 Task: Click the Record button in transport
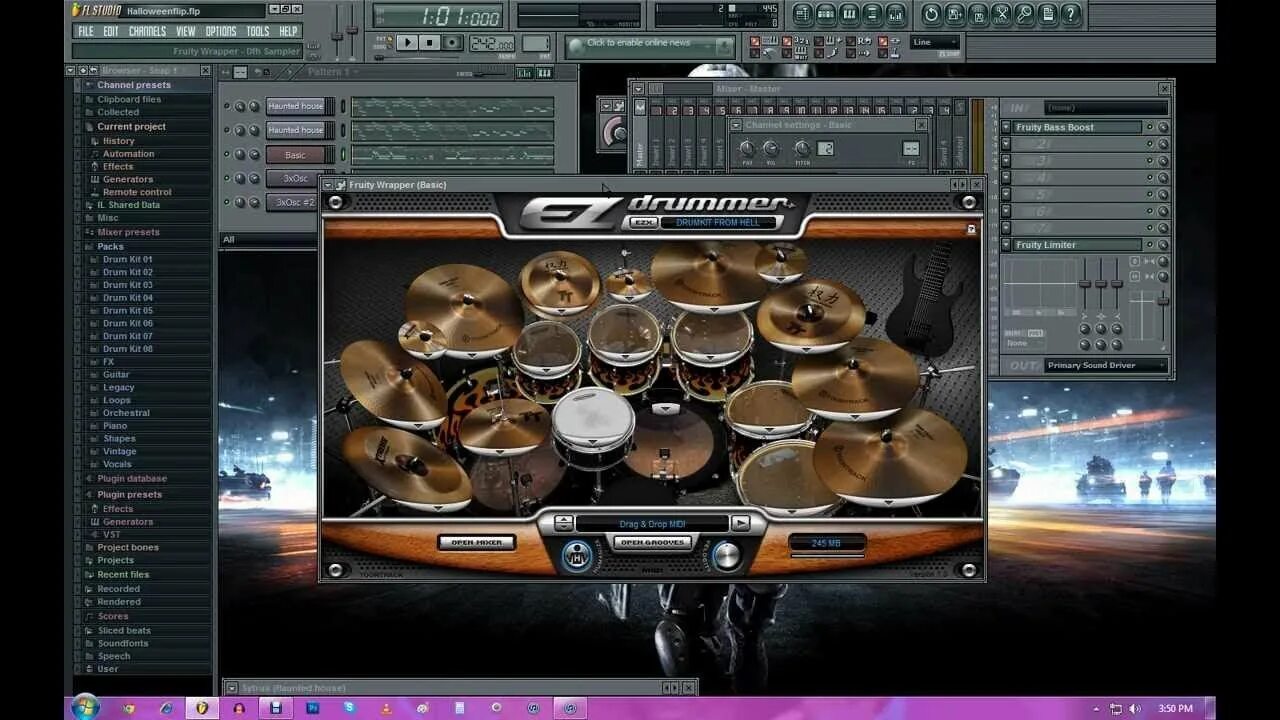(x=452, y=42)
